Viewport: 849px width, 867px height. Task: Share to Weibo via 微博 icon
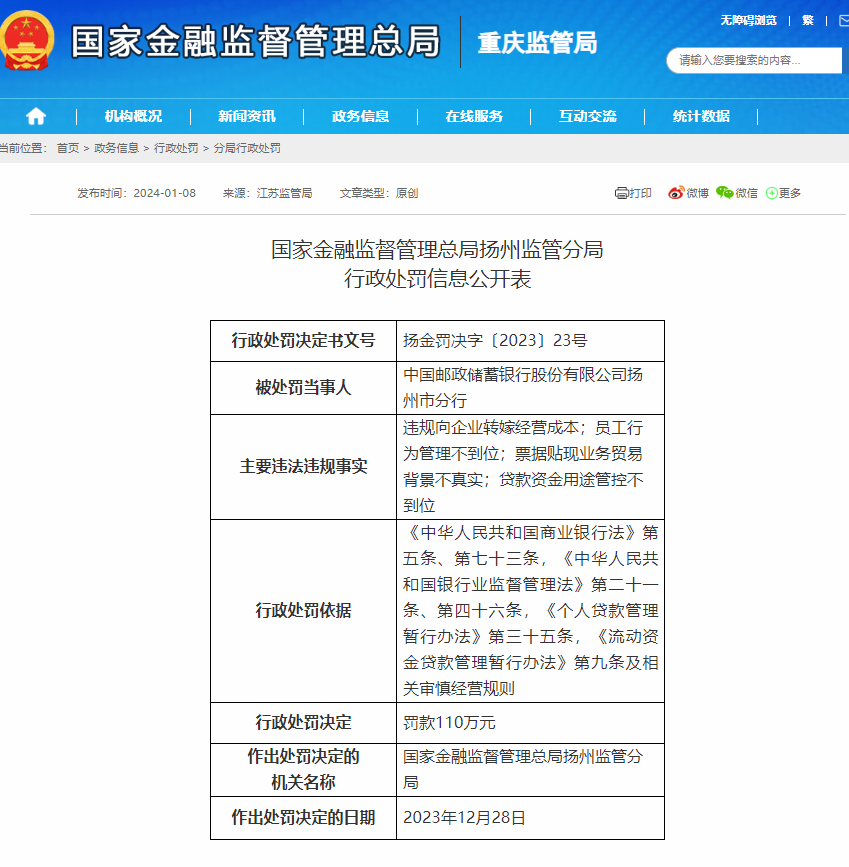(688, 193)
